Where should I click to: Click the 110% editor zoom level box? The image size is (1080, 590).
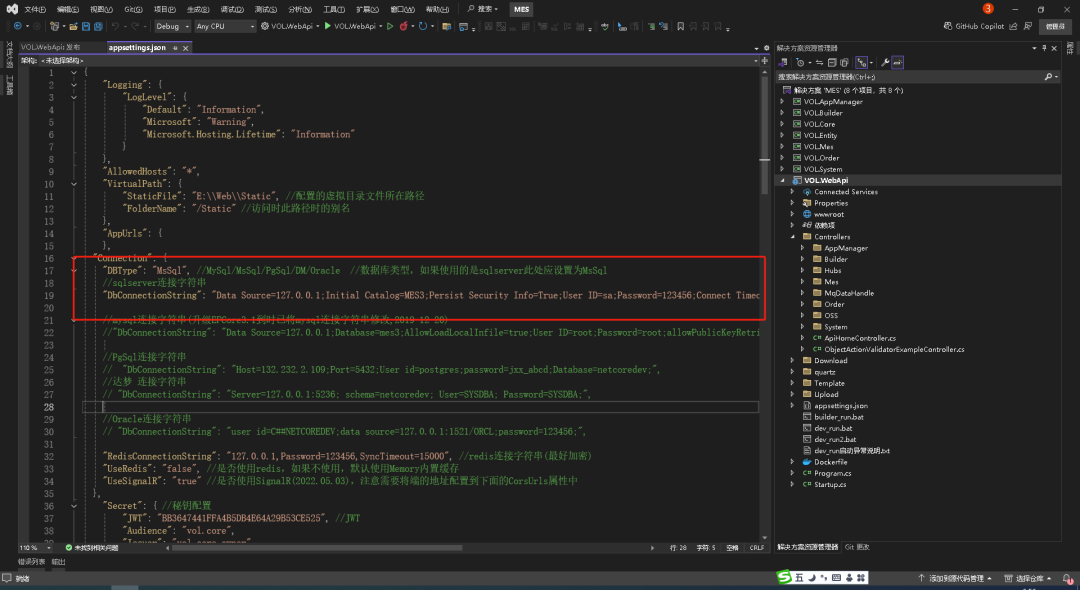[30, 547]
